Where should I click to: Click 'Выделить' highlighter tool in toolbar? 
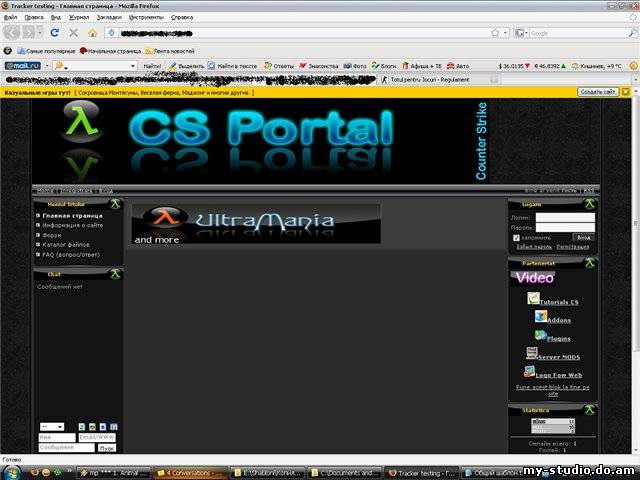[x=187, y=66]
